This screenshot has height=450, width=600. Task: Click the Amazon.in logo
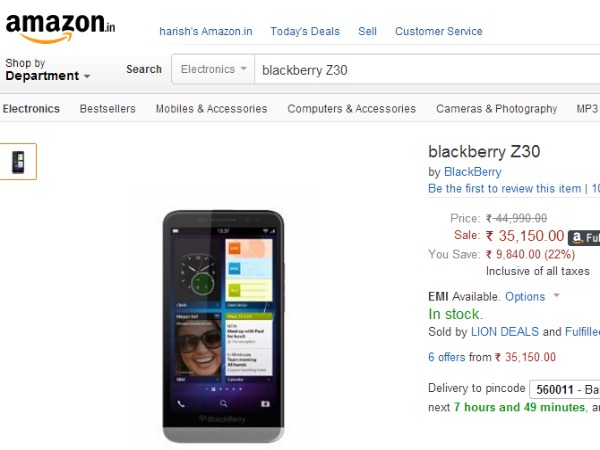click(x=60, y=28)
